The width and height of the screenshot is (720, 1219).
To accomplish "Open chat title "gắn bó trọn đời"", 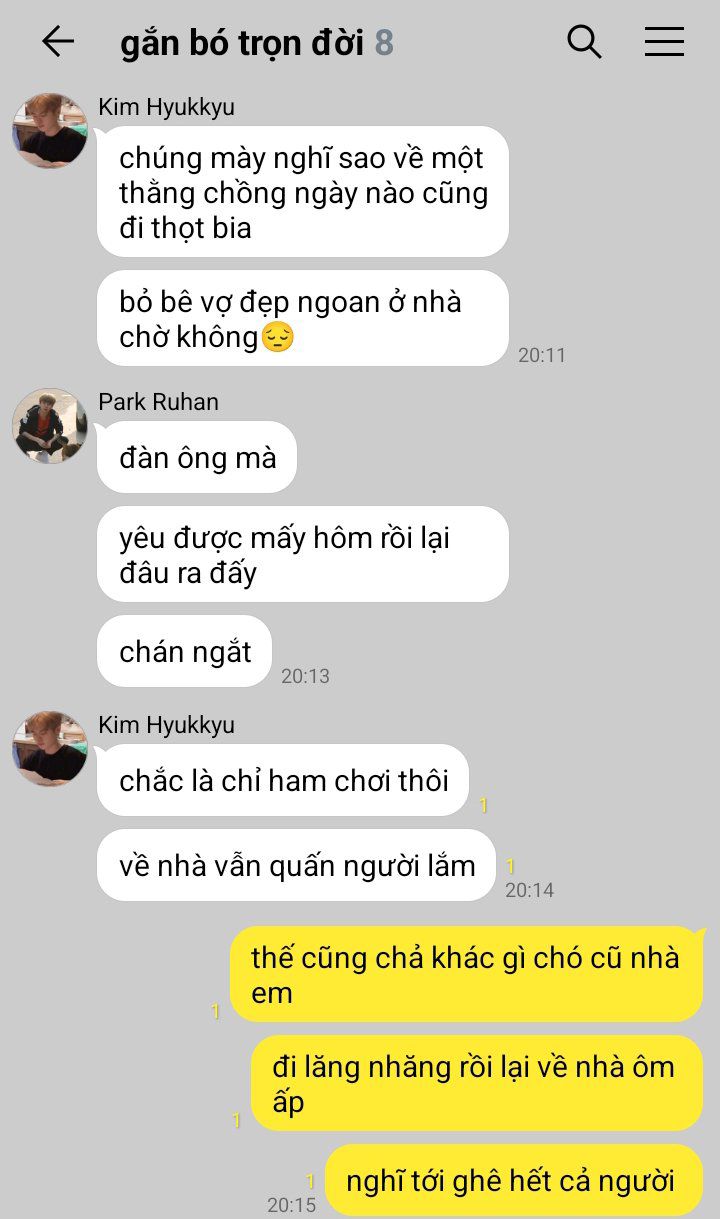I will [x=242, y=43].
